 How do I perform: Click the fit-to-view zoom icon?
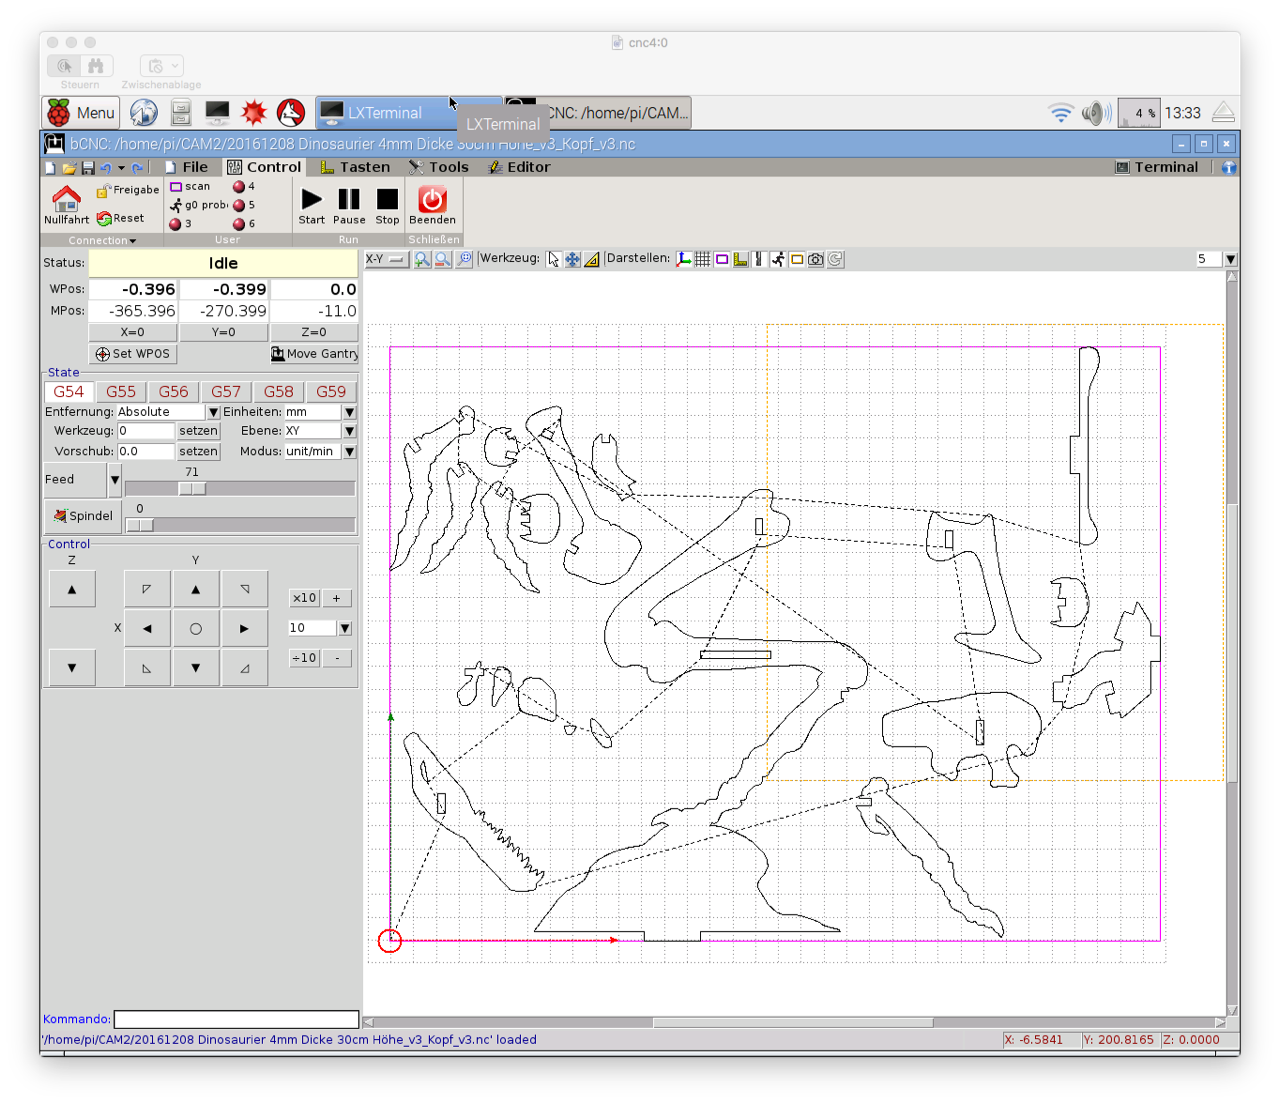point(465,259)
